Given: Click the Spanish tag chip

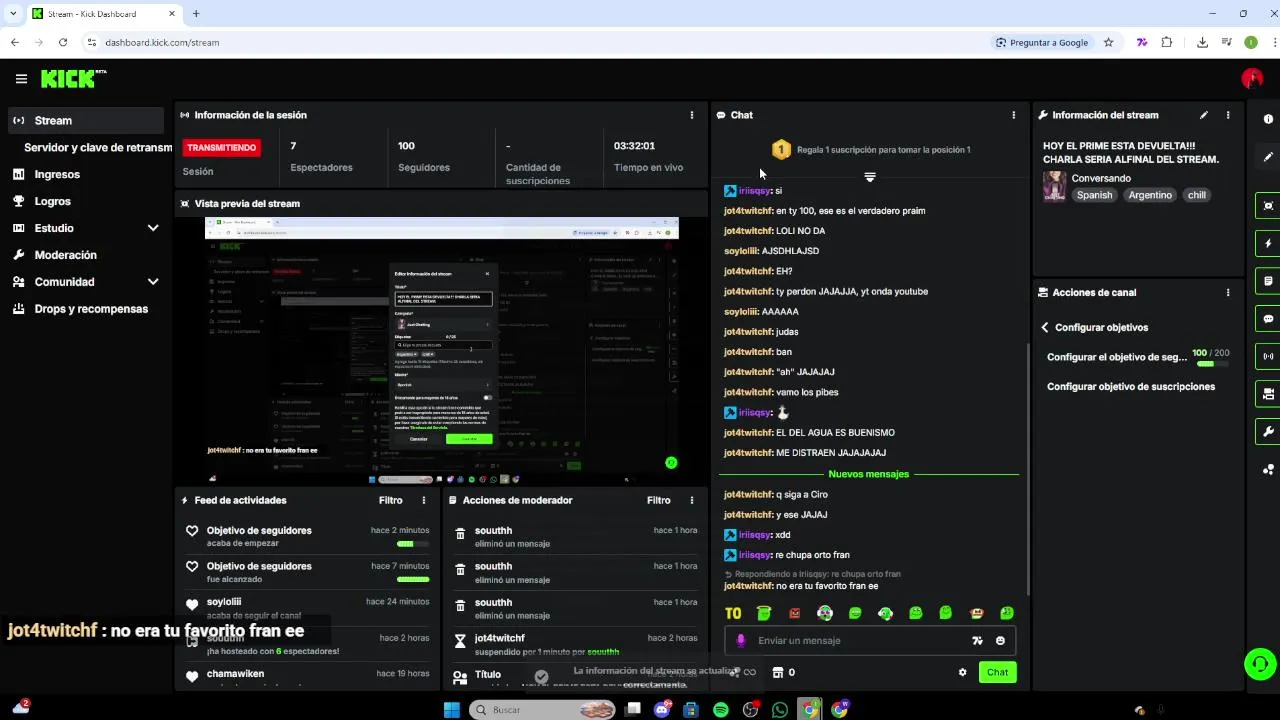Looking at the screenshot, I should tap(1094, 195).
